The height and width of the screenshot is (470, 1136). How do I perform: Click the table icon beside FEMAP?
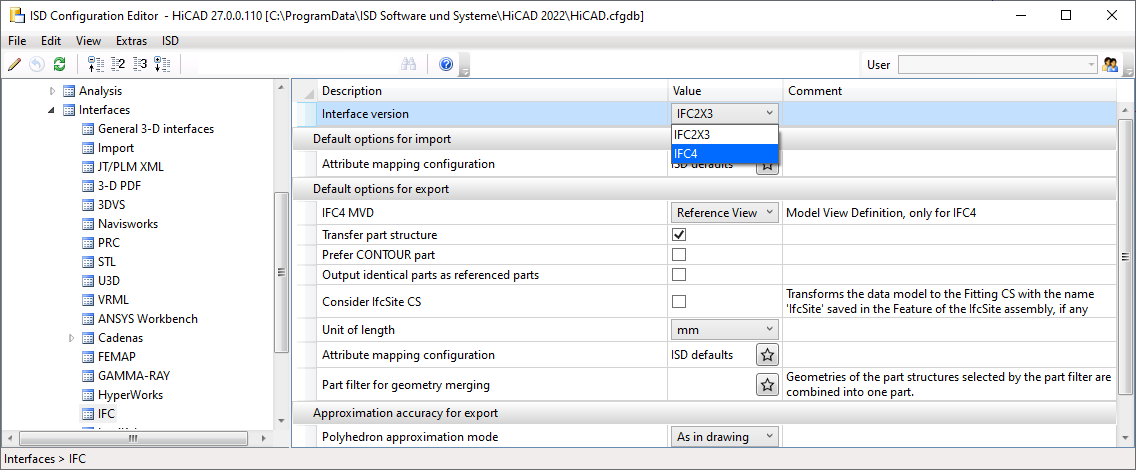[88, 356]
